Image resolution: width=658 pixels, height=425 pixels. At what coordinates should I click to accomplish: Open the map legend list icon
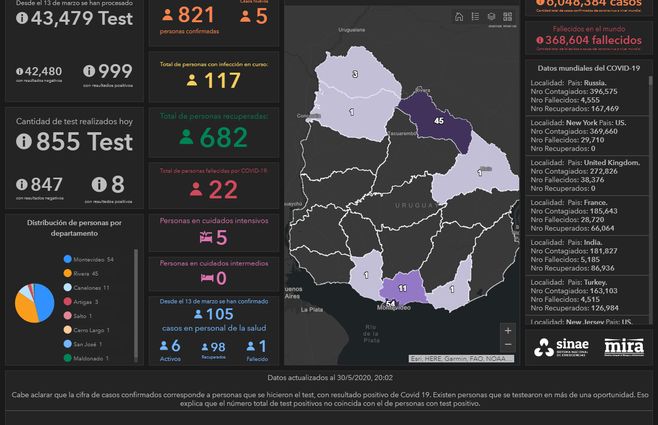coord(475,17)
